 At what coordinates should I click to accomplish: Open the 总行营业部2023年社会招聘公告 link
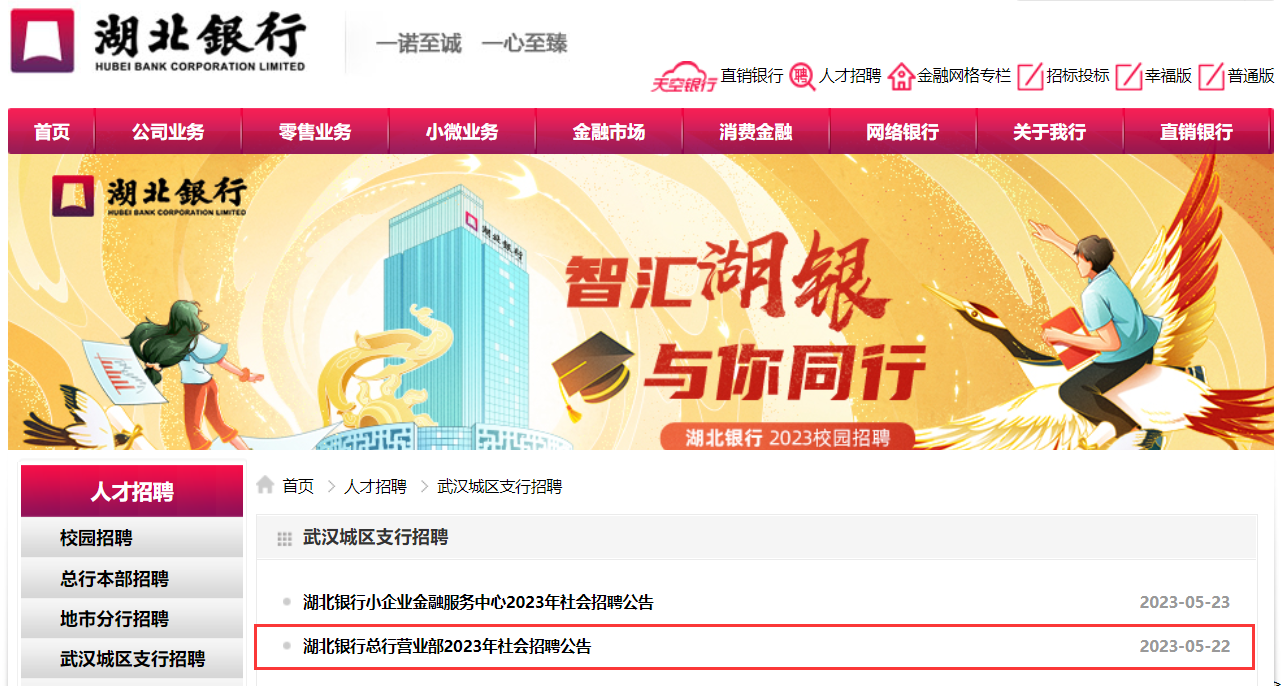click(447, 646)
